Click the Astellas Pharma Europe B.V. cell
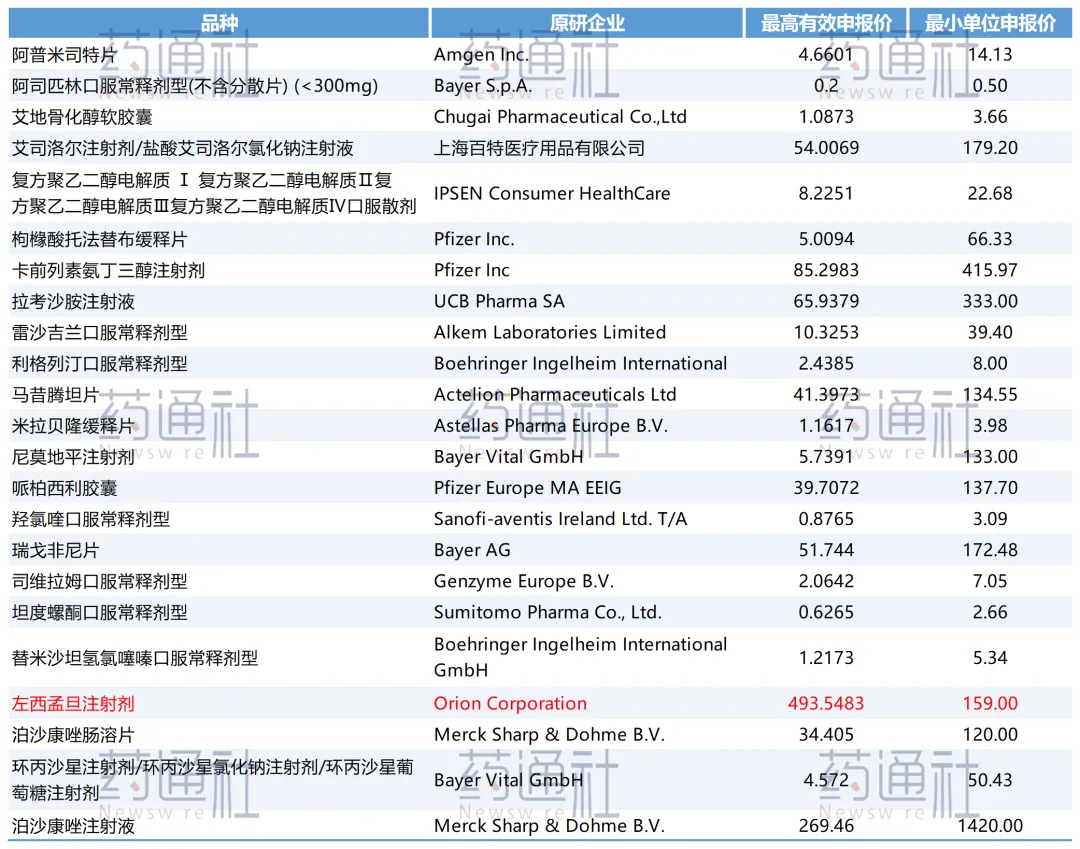This screenshot has height=849, width=1080. point(550,425)
